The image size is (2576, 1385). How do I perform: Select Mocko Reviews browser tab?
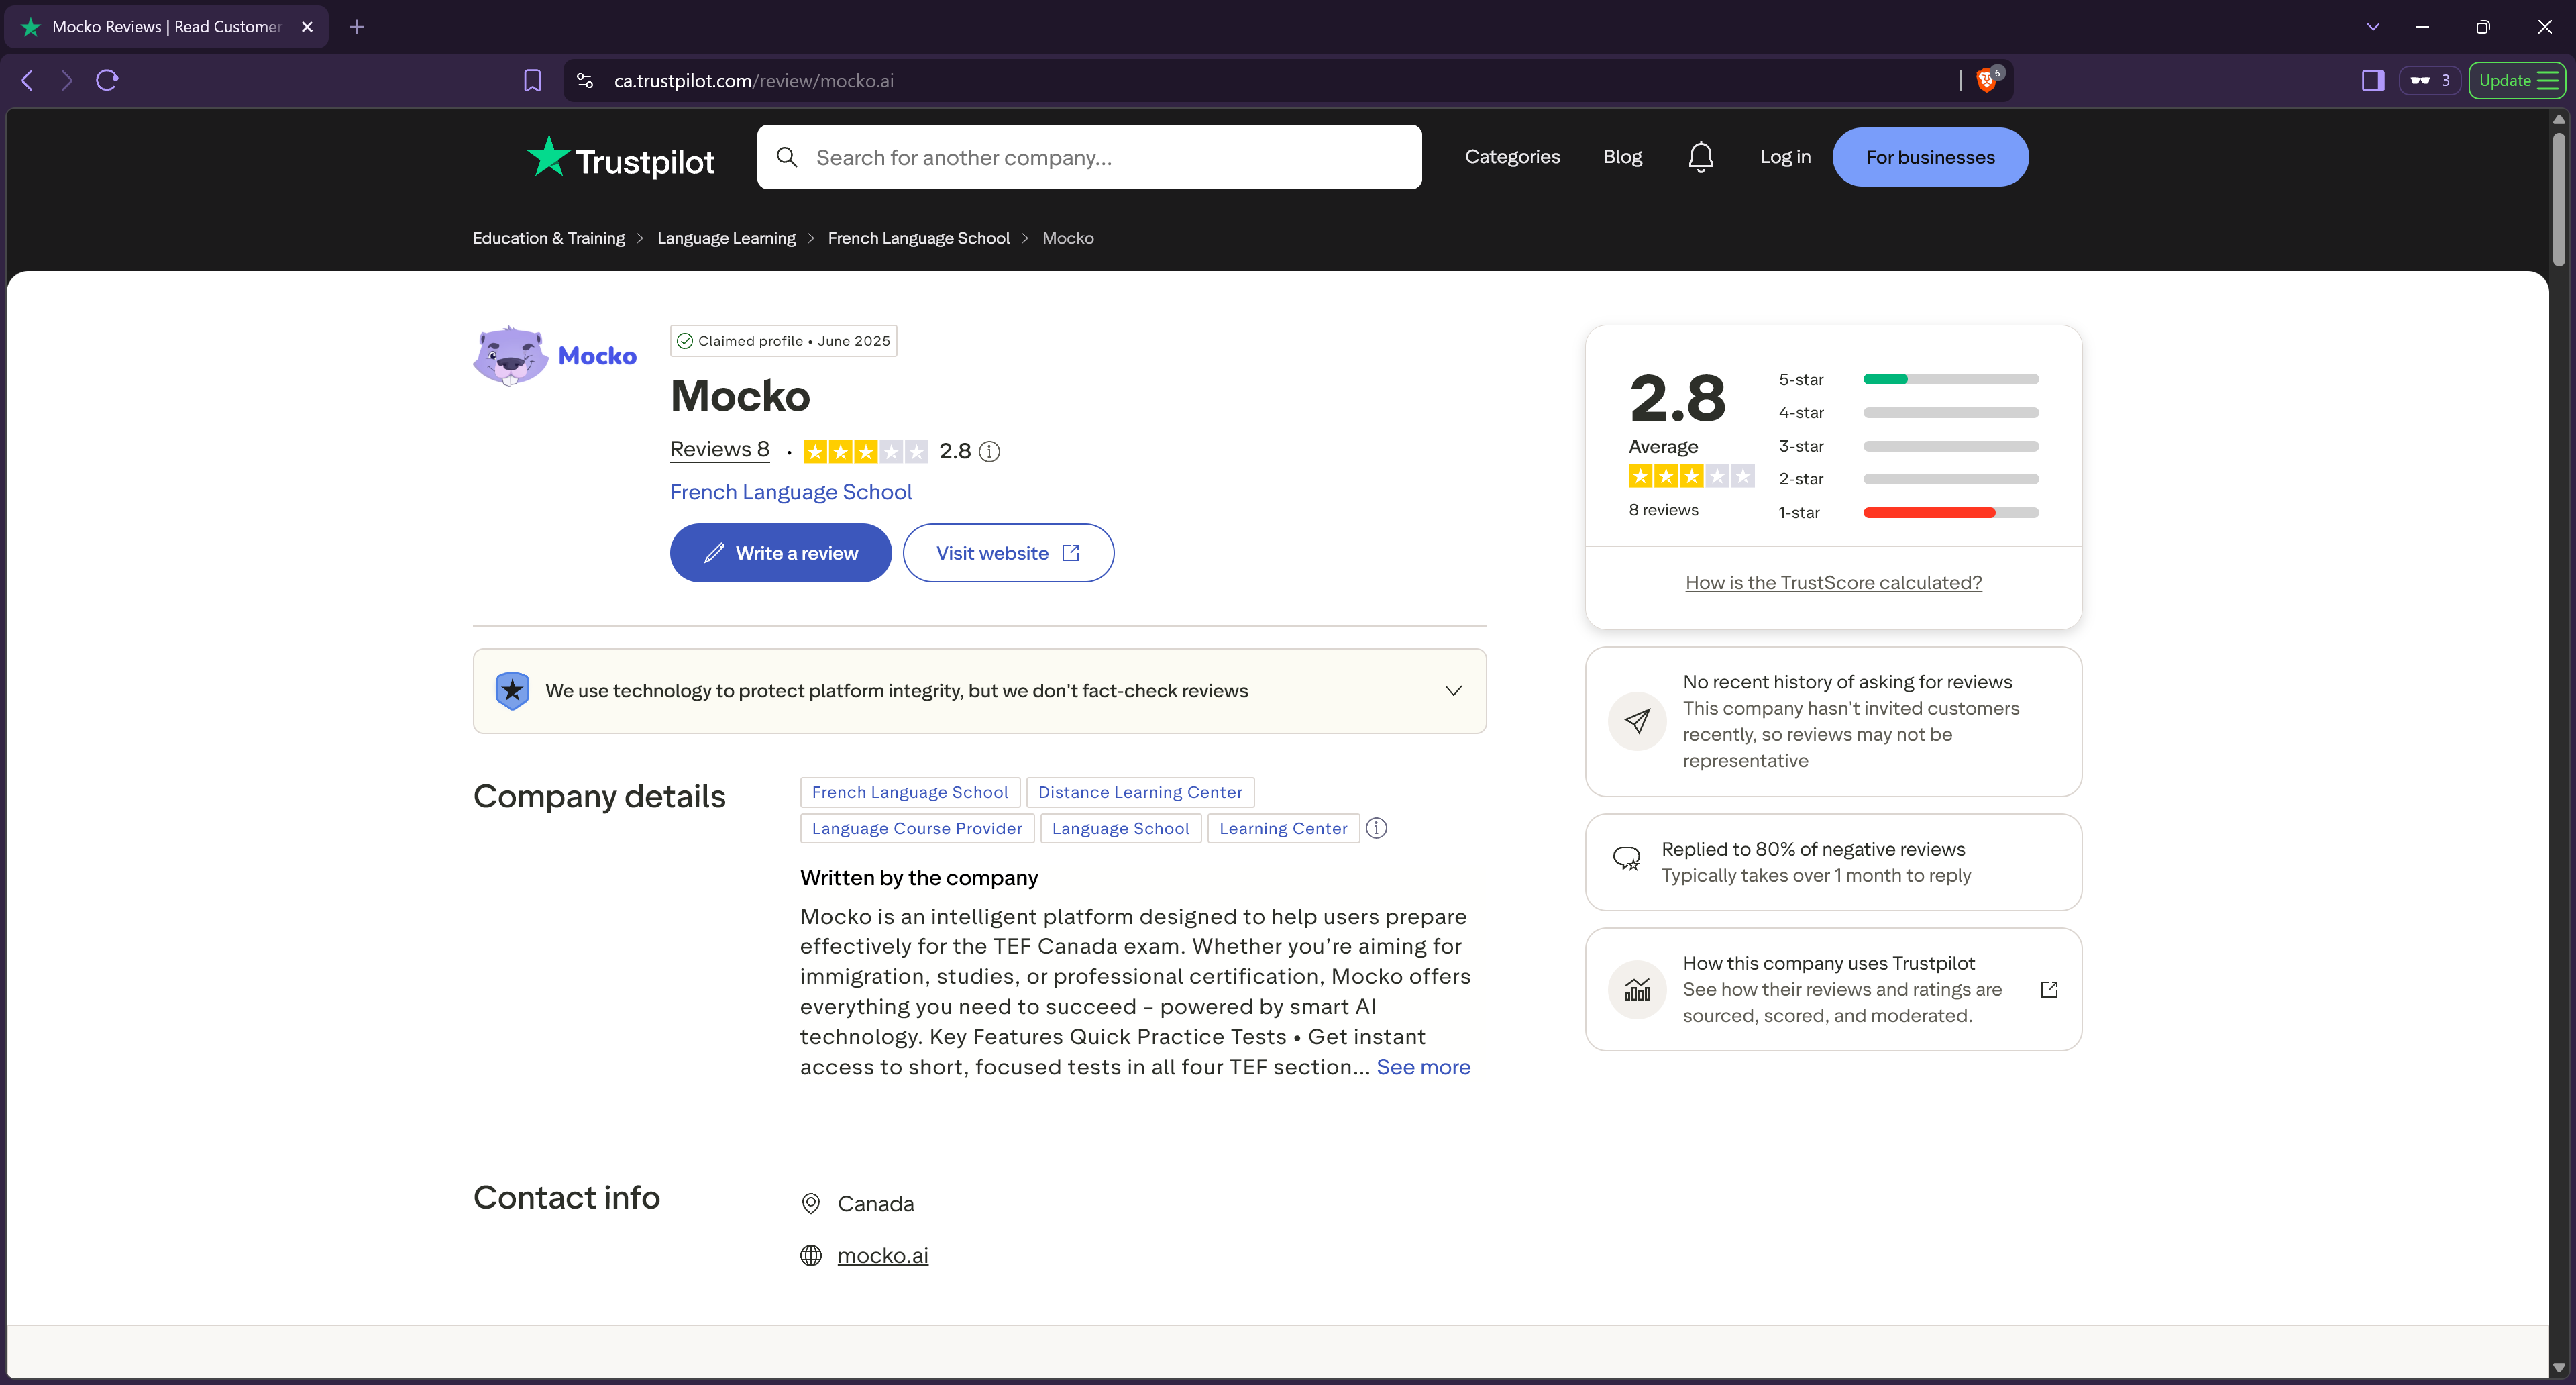(167, 27)
